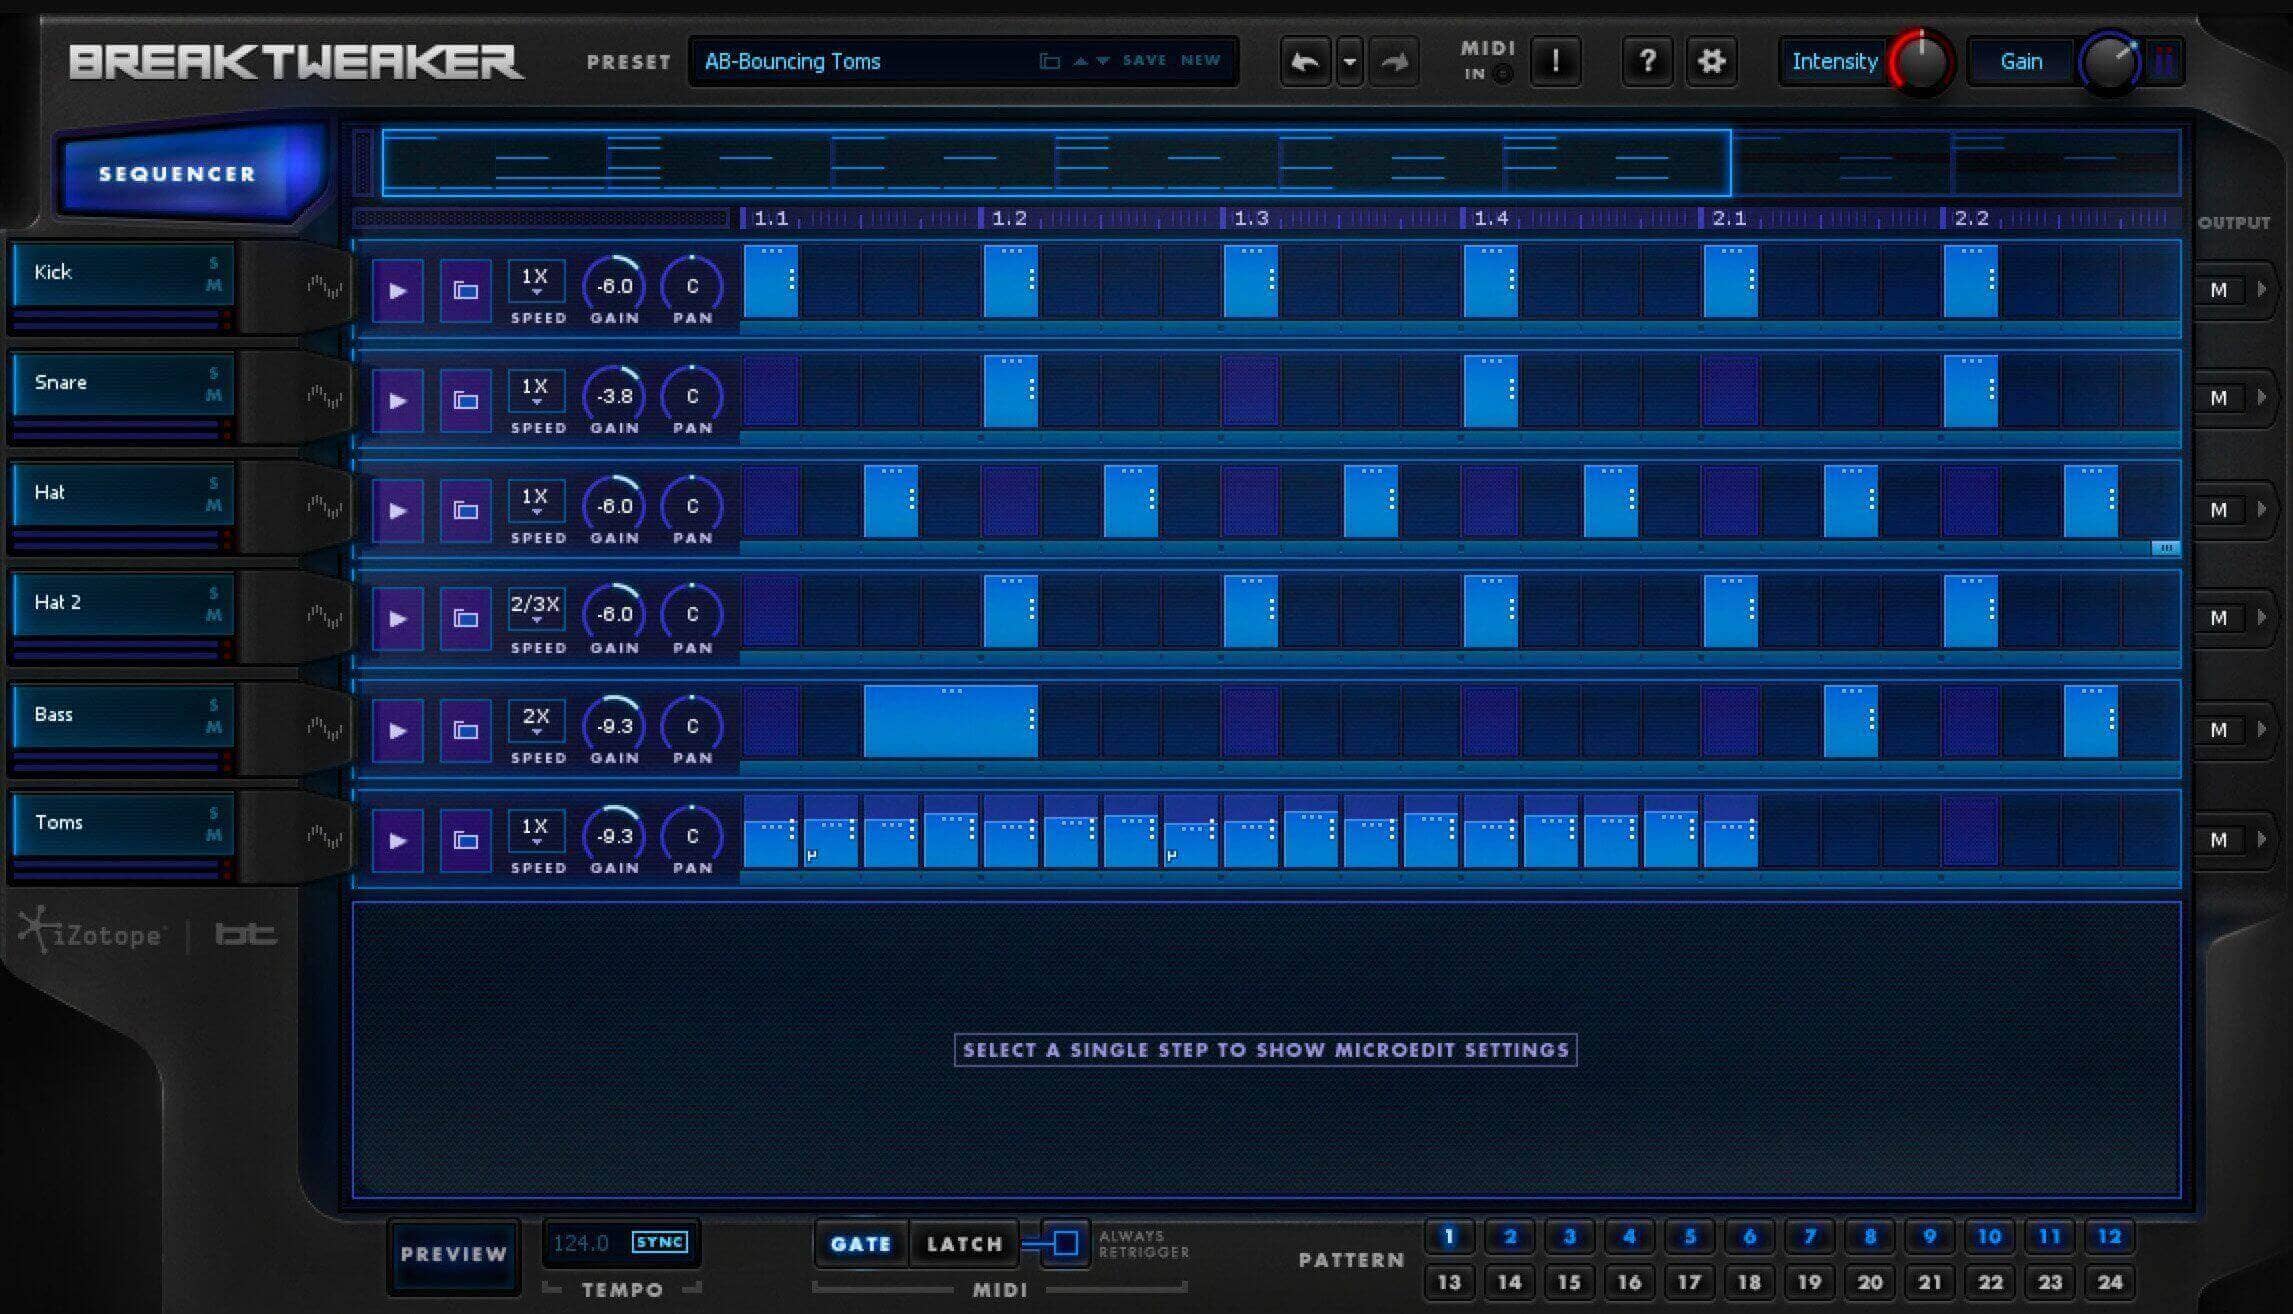Mute the Toms track with M under Solo
2293x1314 pixels.
point(213,836)
